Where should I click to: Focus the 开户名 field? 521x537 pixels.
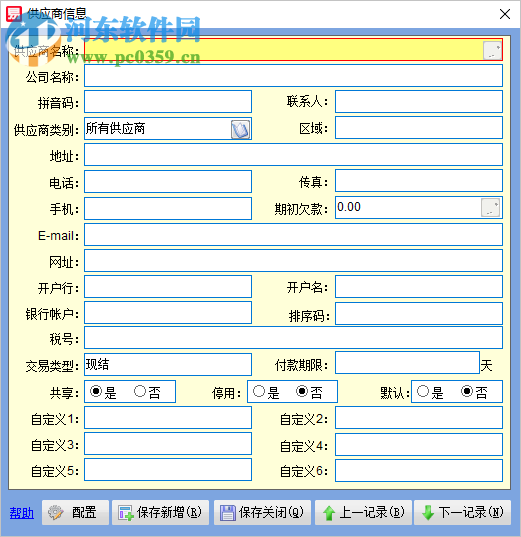(419, 287)
